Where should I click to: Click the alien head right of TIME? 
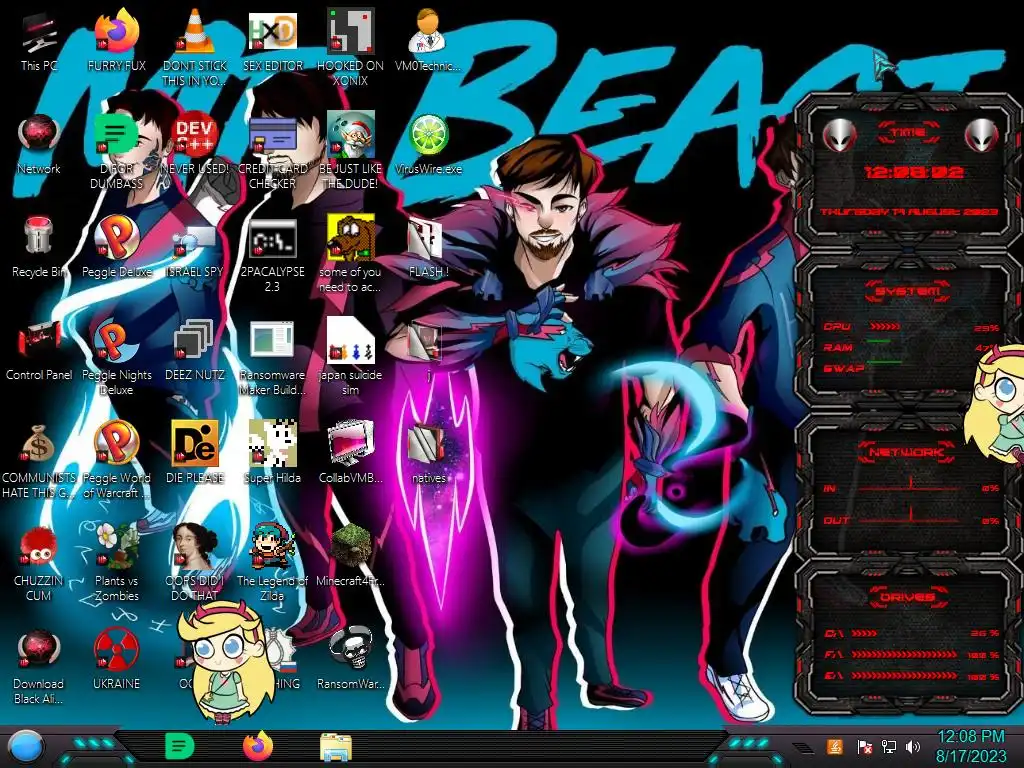[x=980, y=136]
